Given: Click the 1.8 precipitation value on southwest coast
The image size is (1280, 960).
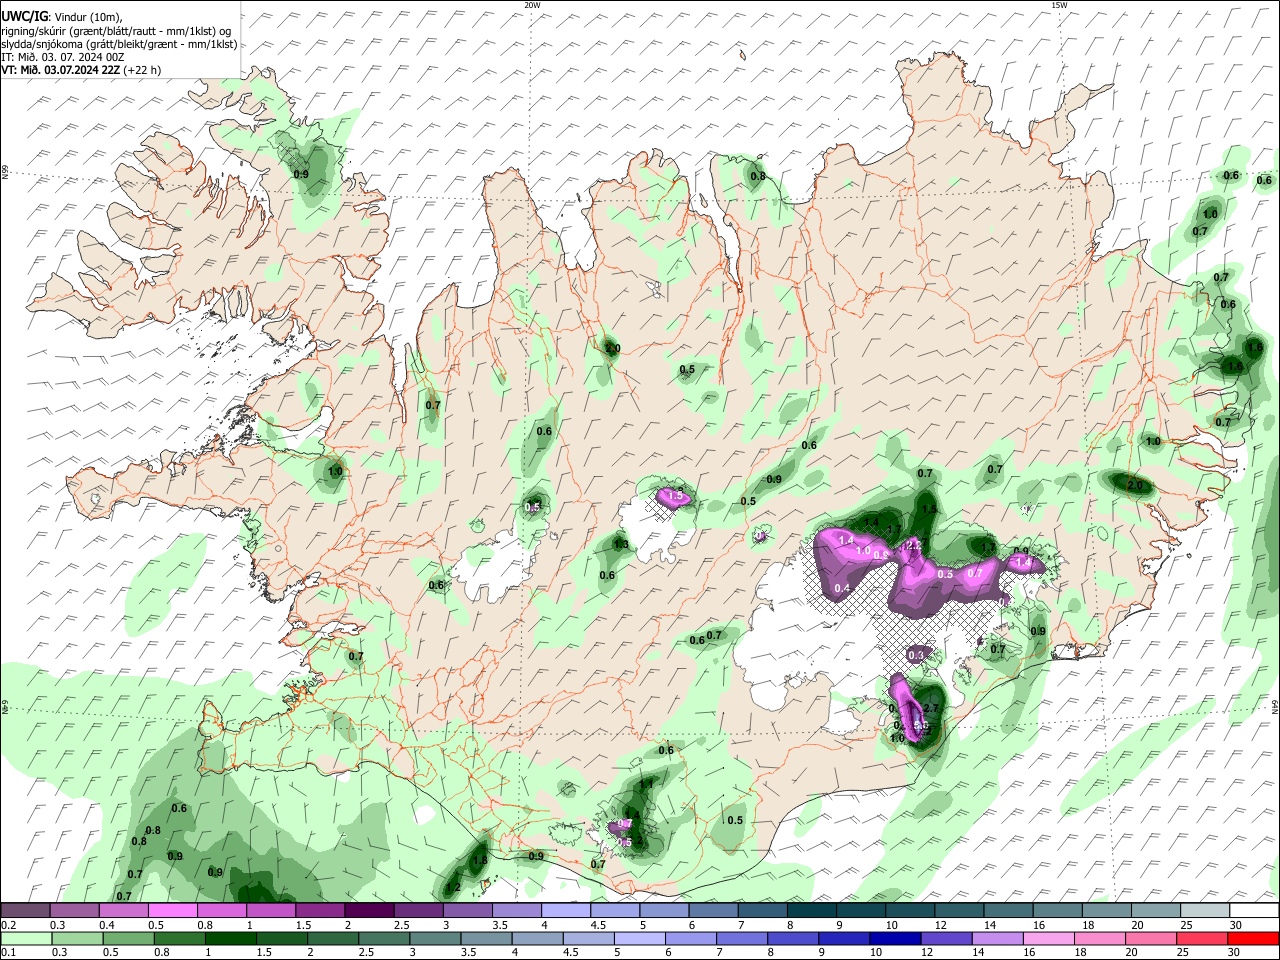Looking at the screenshot, I should click(x=479, y=860).
